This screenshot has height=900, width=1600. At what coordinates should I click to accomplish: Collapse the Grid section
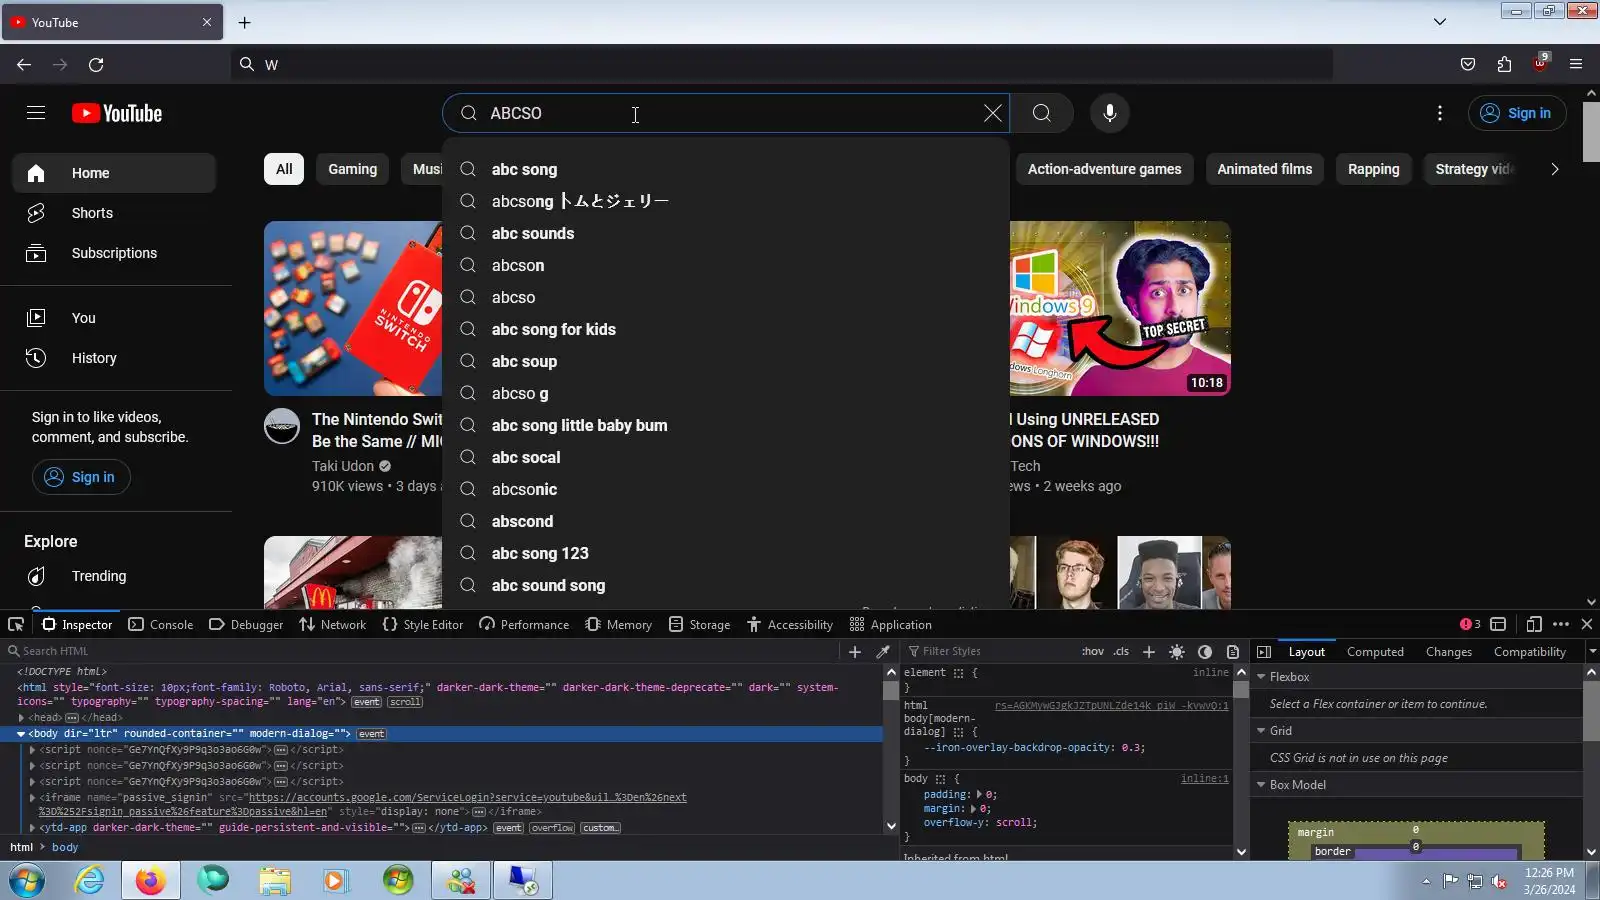click(1261, 731)
